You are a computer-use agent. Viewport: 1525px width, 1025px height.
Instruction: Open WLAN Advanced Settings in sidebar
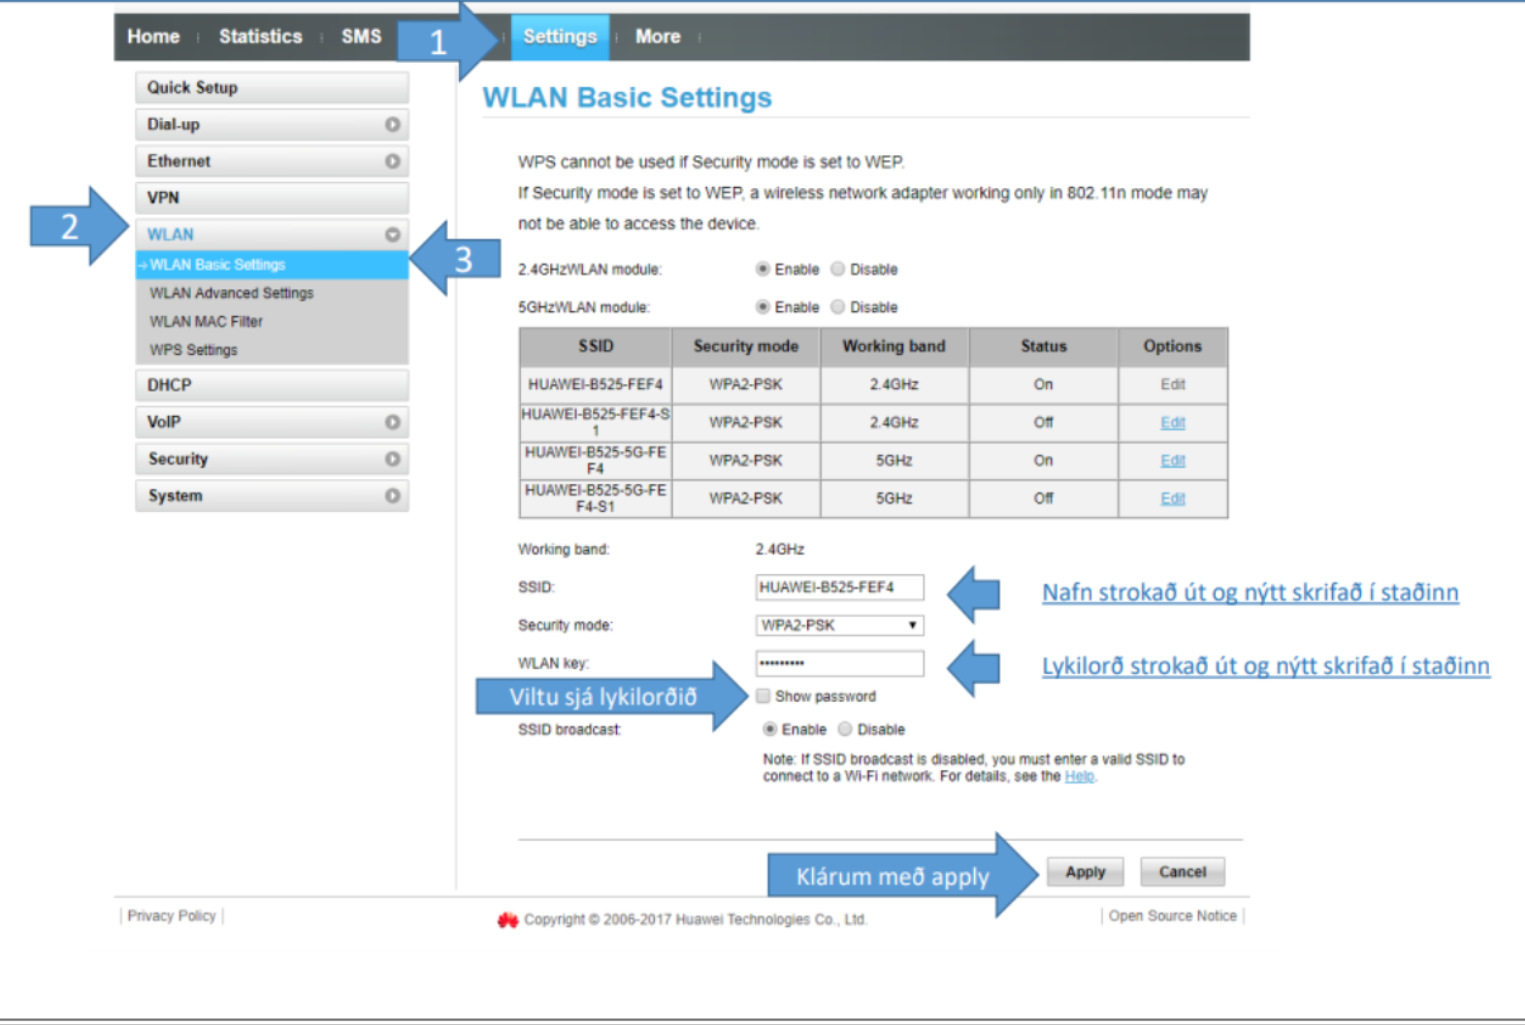(x=231, y=293)
